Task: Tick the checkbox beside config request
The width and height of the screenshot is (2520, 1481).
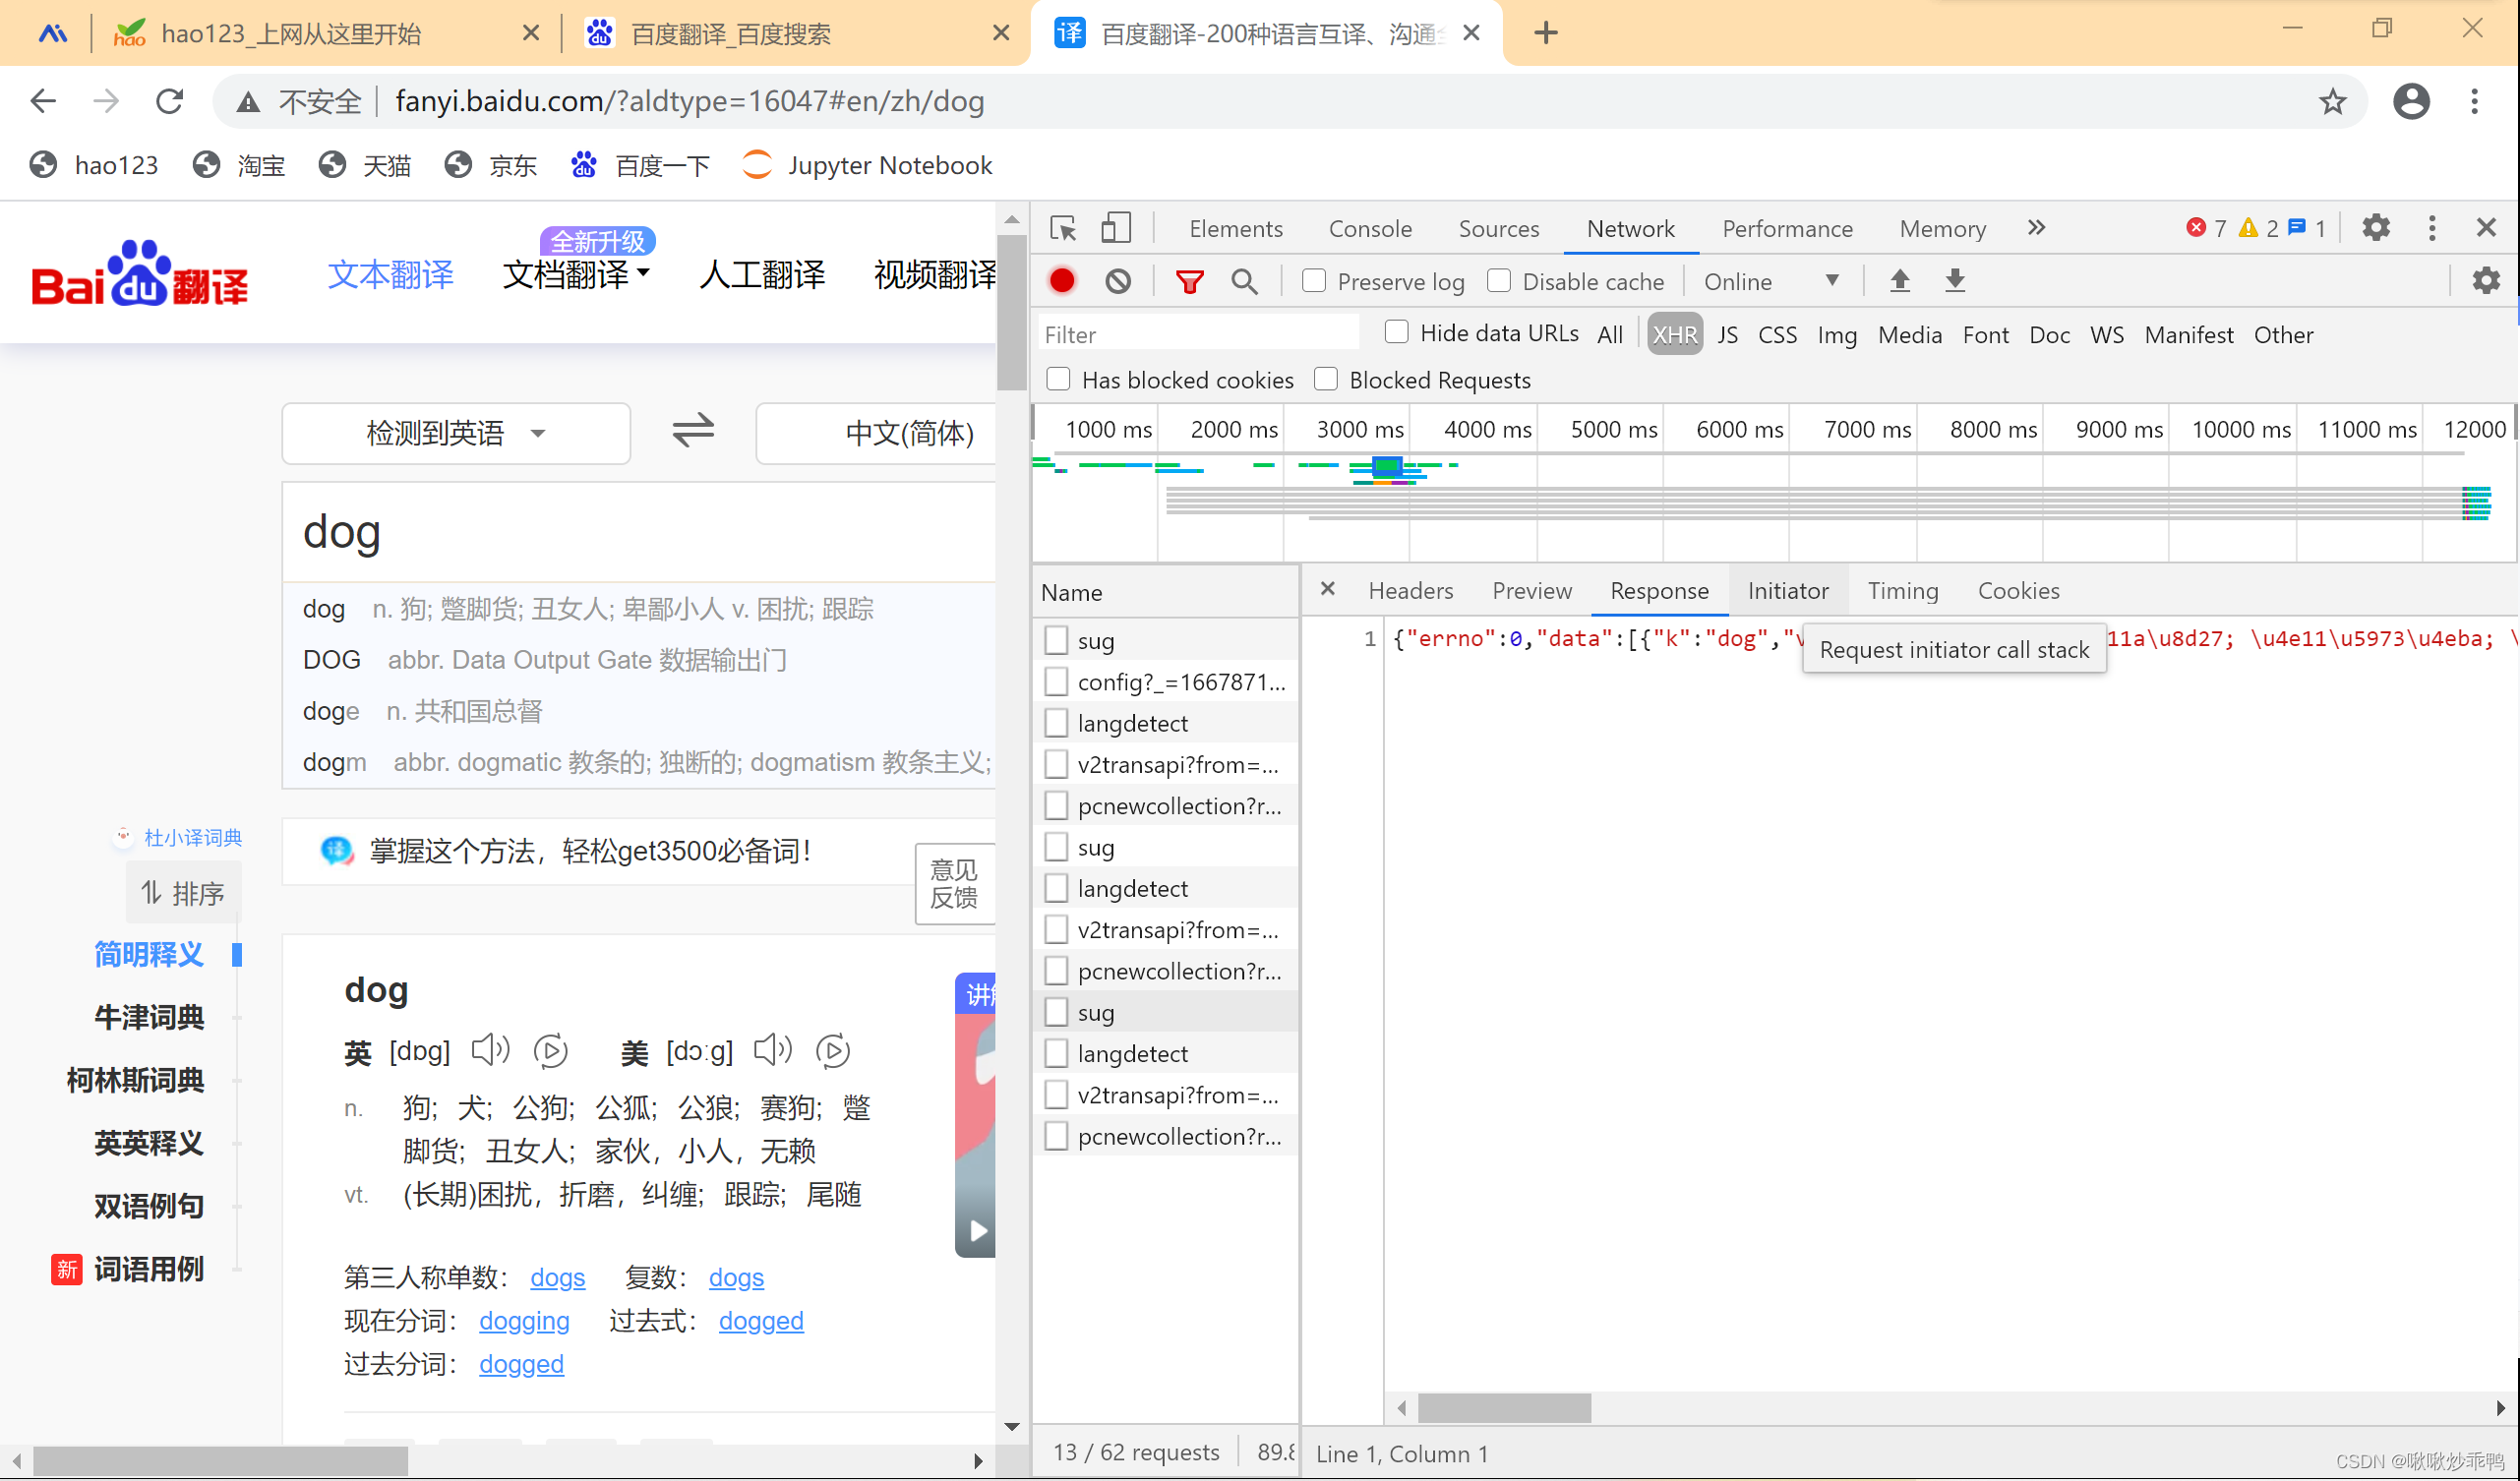Action: click(x=1056, y=682)
